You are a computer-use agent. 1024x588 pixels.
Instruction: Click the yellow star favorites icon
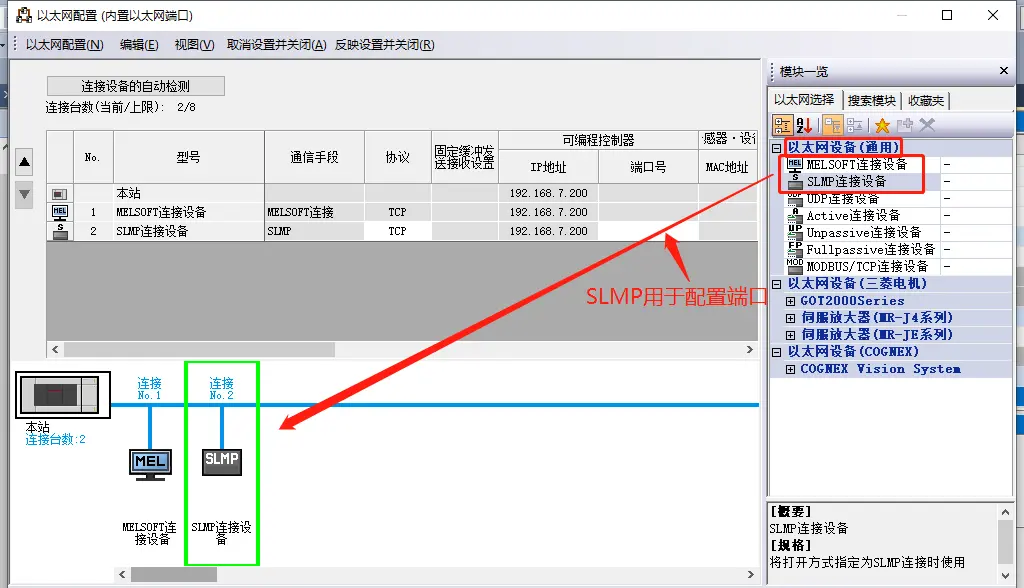pyautogui.click(x=882, y=125)
